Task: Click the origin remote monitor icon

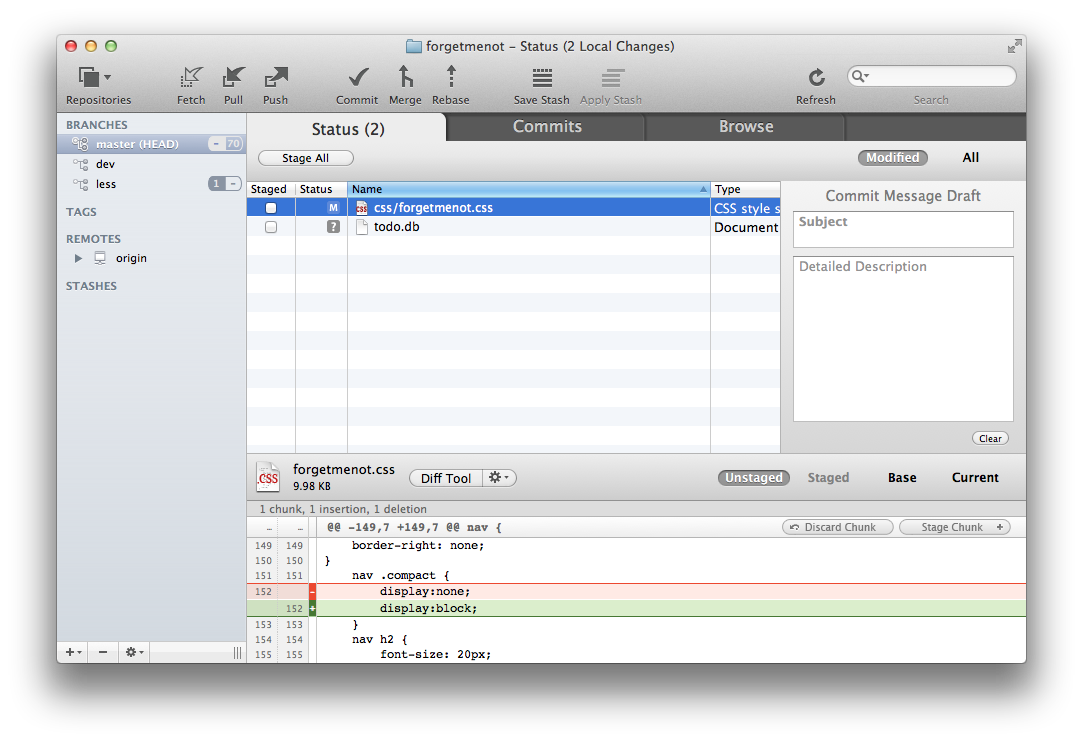Action: 100,258
